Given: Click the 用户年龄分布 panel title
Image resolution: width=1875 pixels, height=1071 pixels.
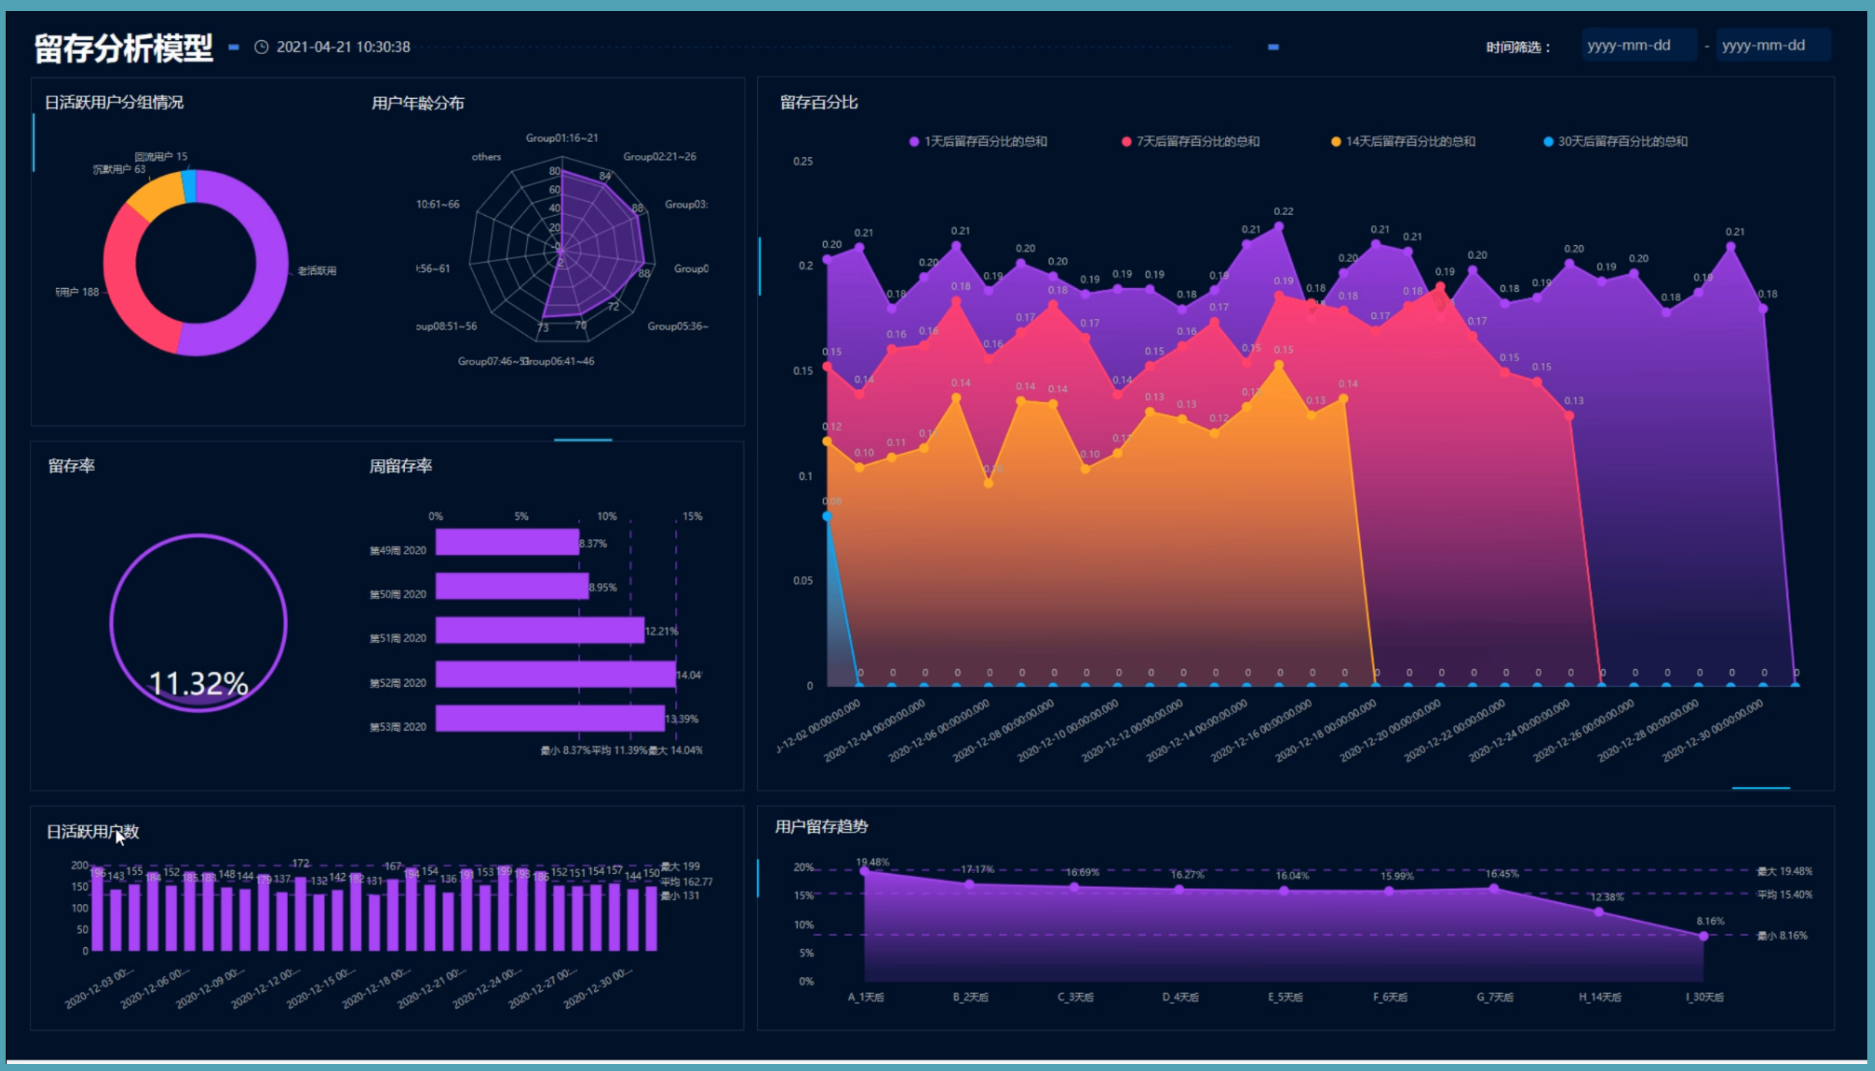Looking at the screenshot, I should pyautogui.click(x=418, y=103).
